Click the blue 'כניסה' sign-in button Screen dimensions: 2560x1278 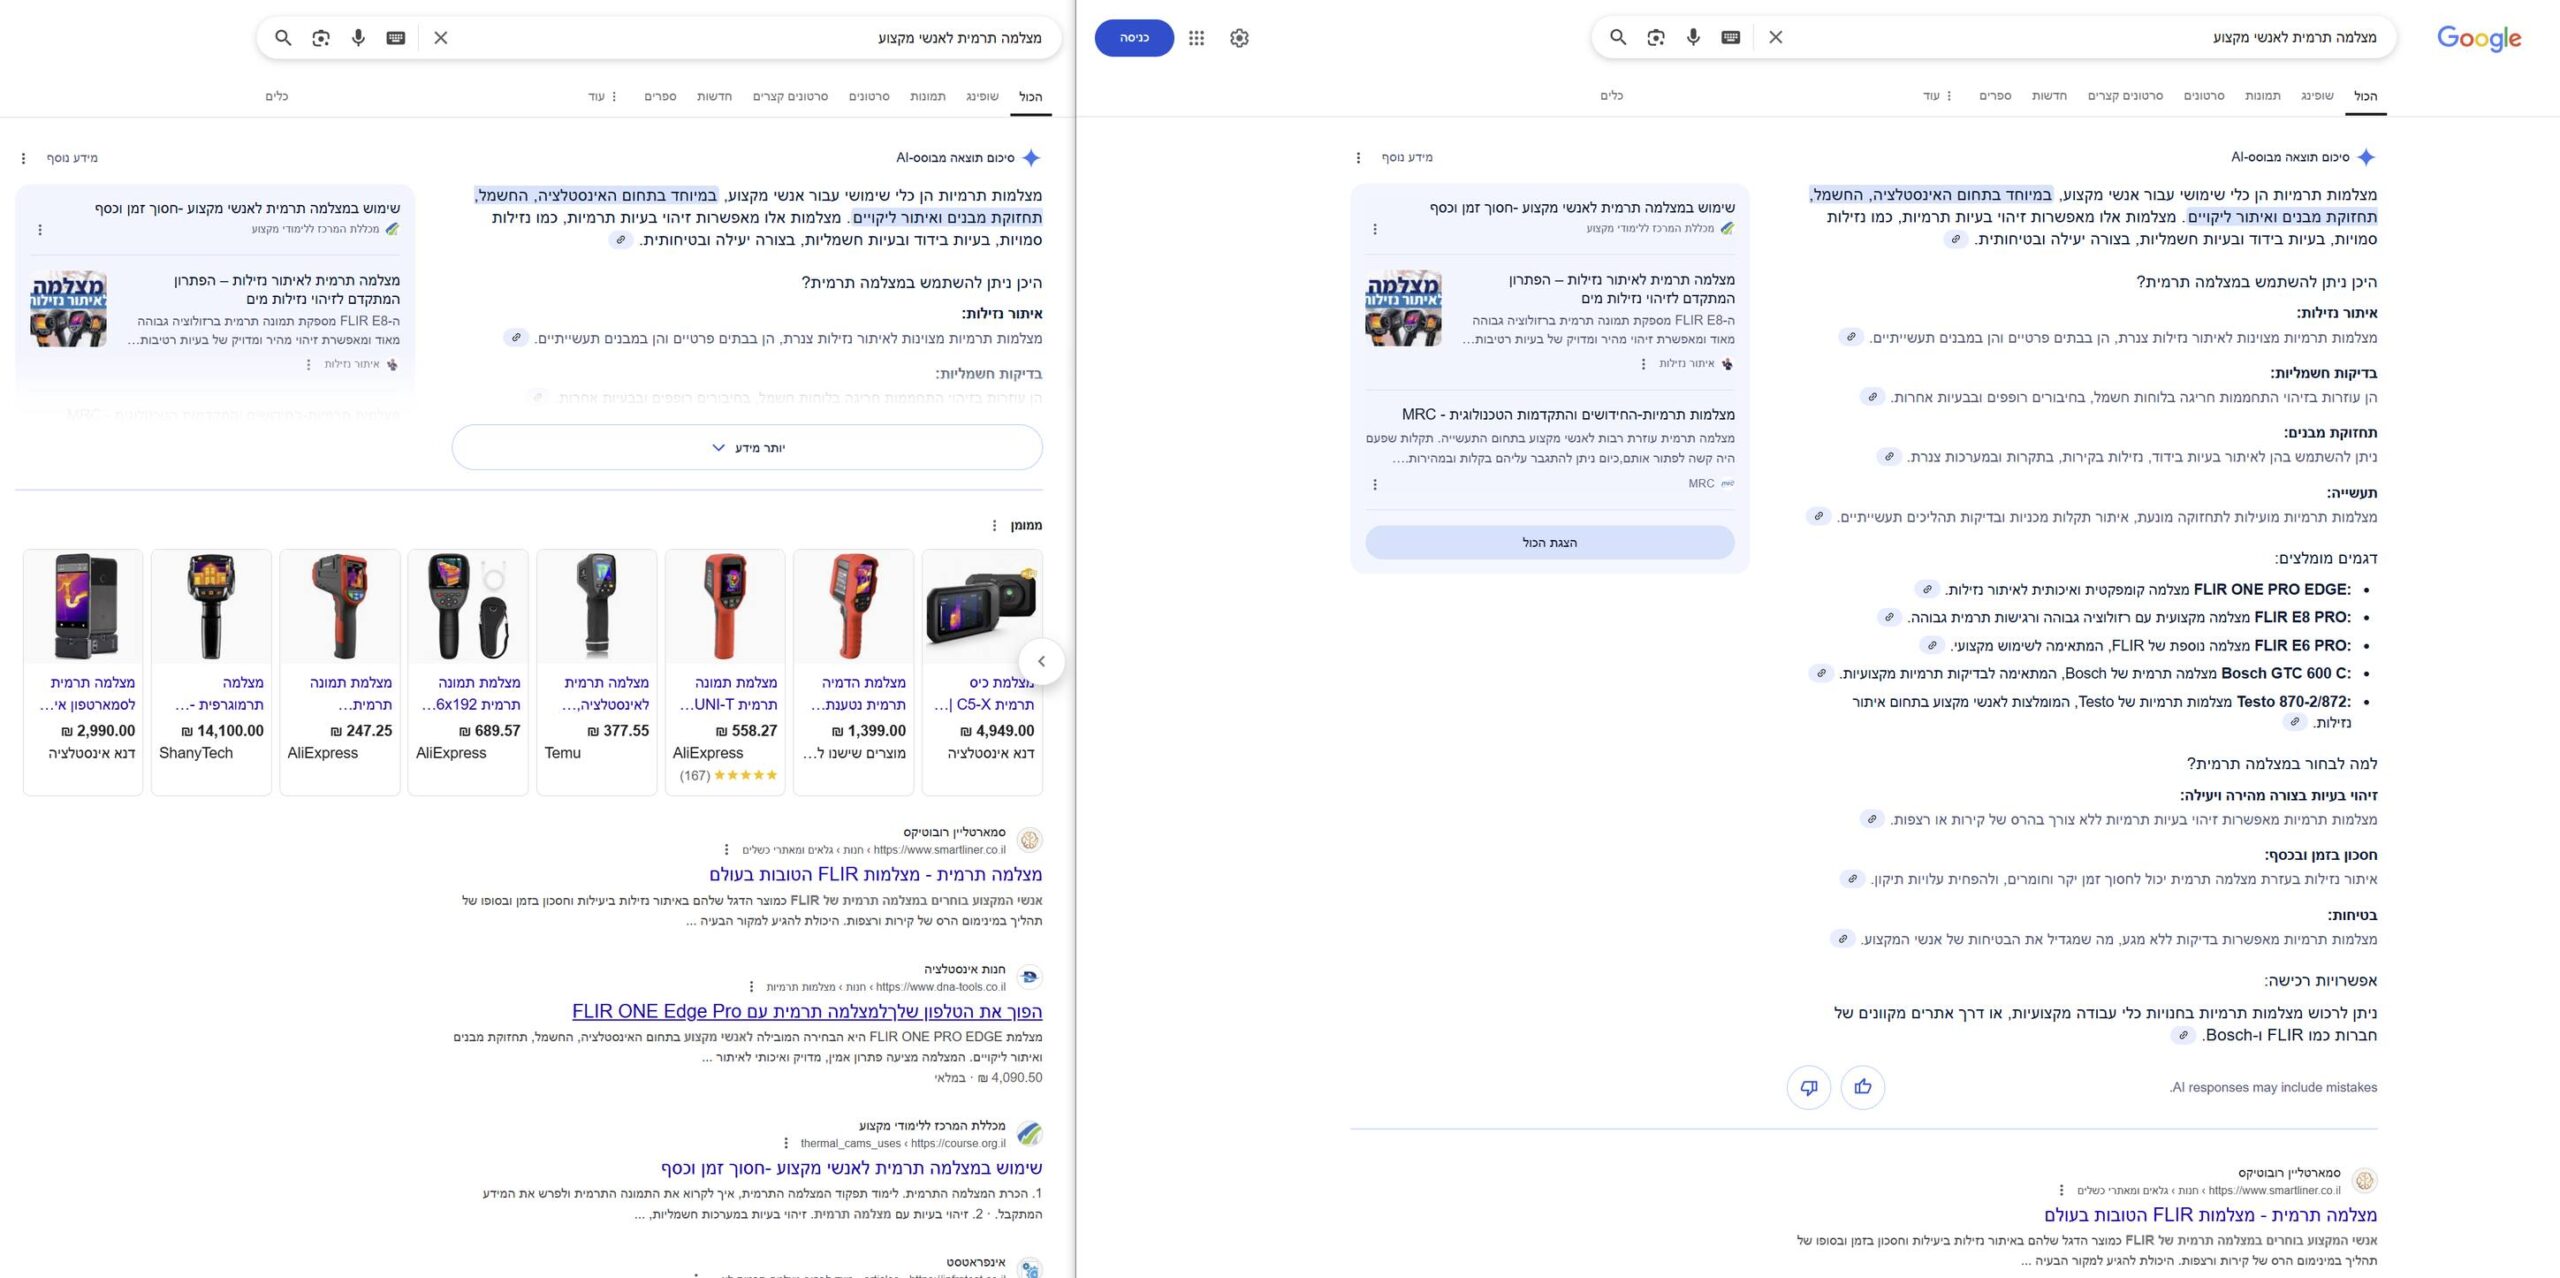(1133, 38)
